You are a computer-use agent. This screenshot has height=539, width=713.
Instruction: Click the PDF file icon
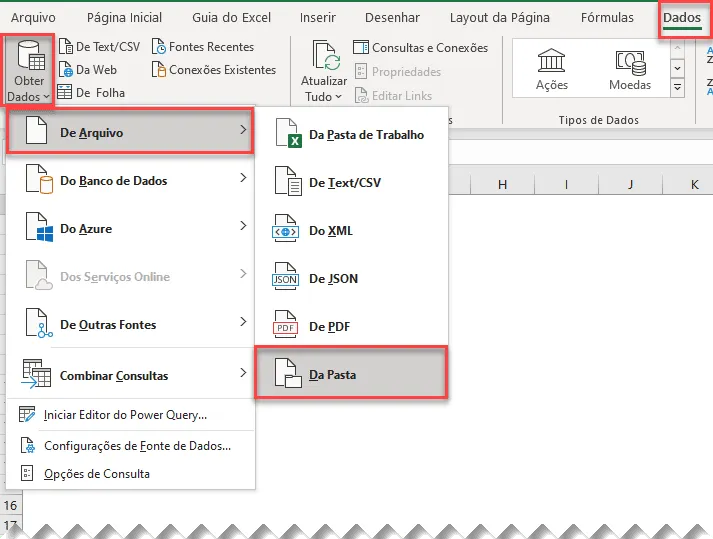tap(286, 324)
